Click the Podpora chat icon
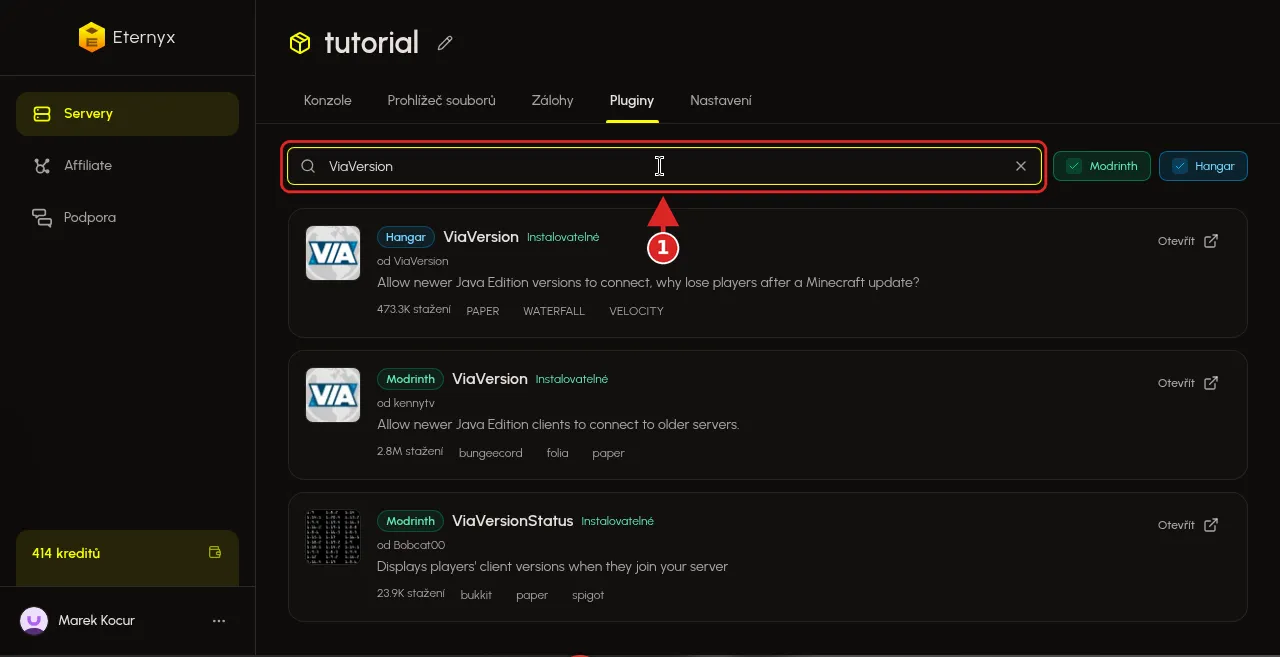The width and height of the screenshot is (1280, 657). point(42,218)
